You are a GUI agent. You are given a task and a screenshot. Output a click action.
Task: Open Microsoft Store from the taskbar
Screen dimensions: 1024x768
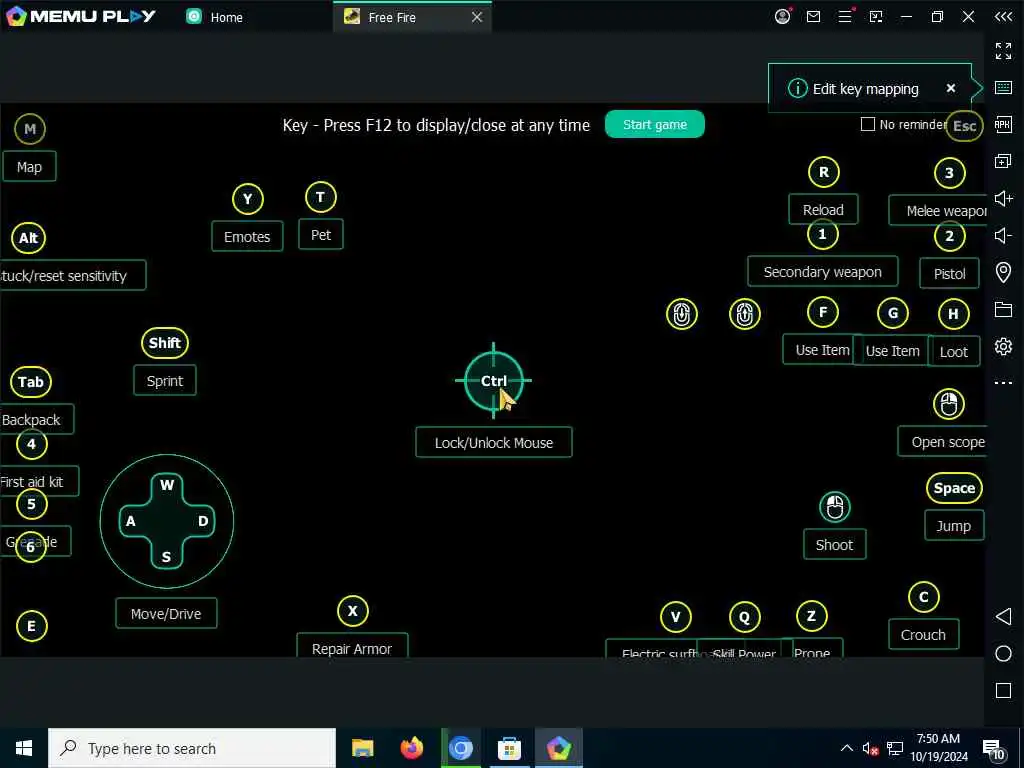pos(509,748)
